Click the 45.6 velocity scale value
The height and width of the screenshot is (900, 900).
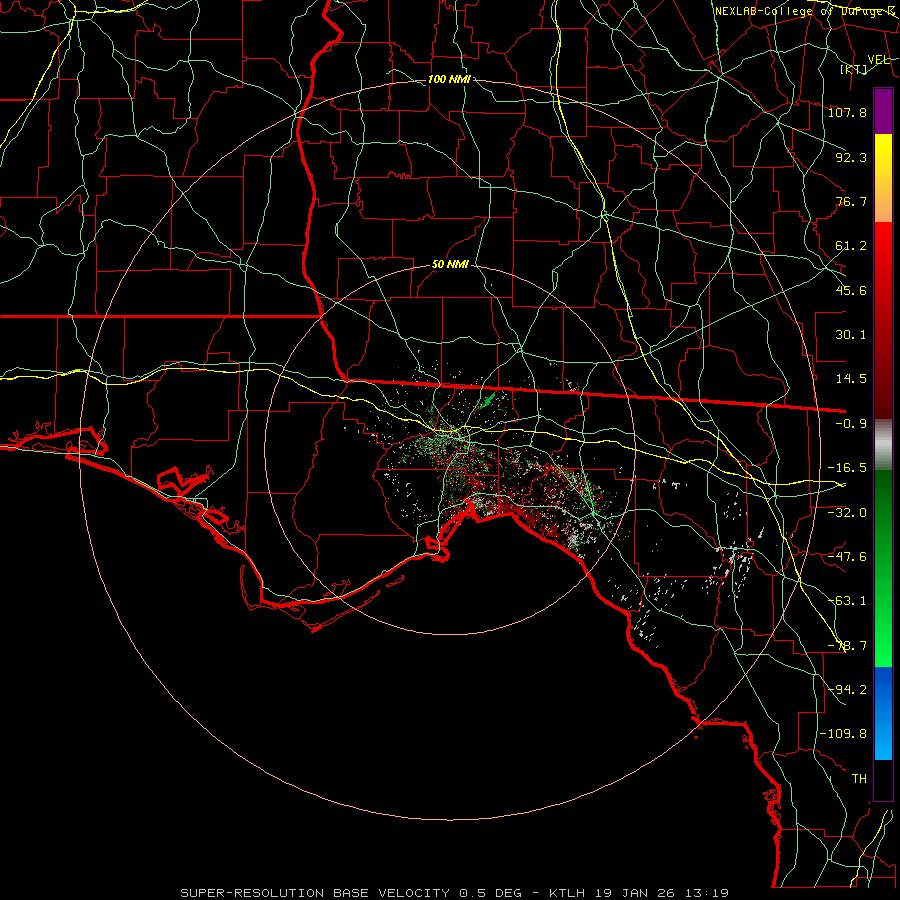click(851, 290)
